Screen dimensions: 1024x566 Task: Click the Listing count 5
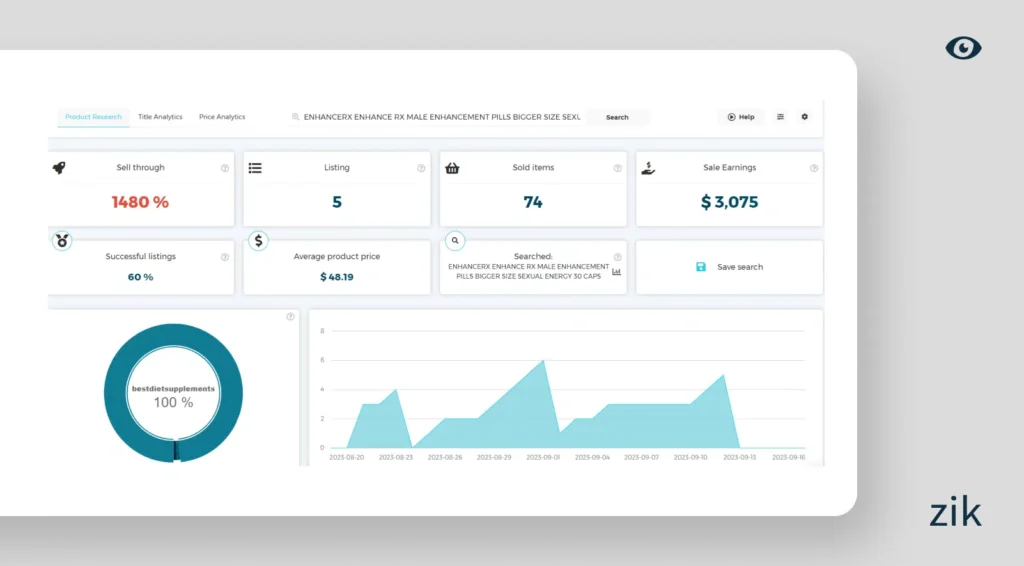[337, 202]
